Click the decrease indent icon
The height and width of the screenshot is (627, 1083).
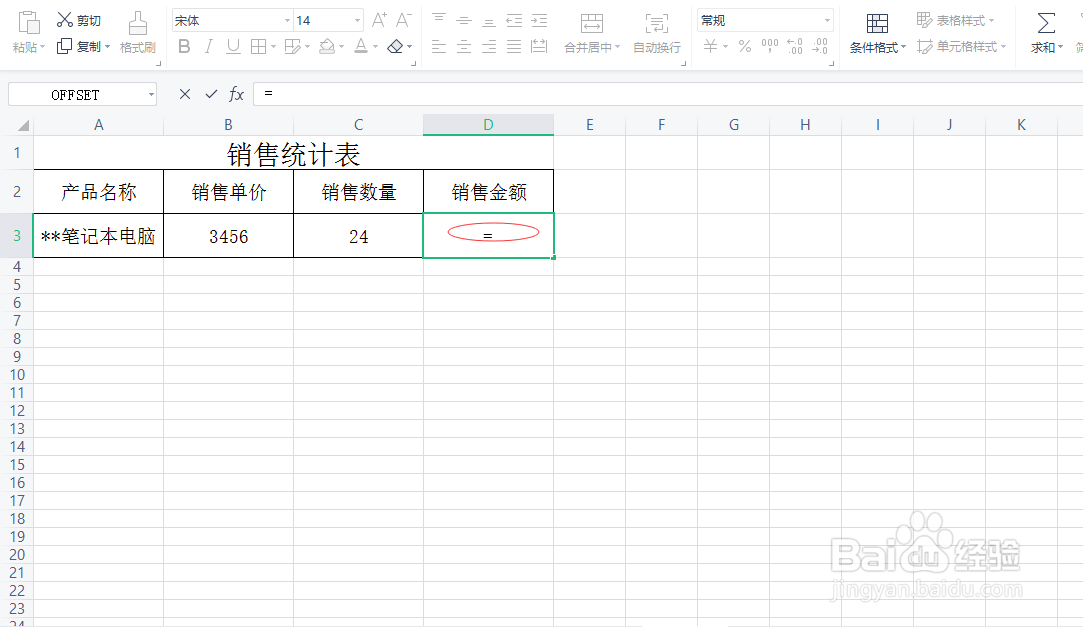pyautogui.click(x=514, y=20)
